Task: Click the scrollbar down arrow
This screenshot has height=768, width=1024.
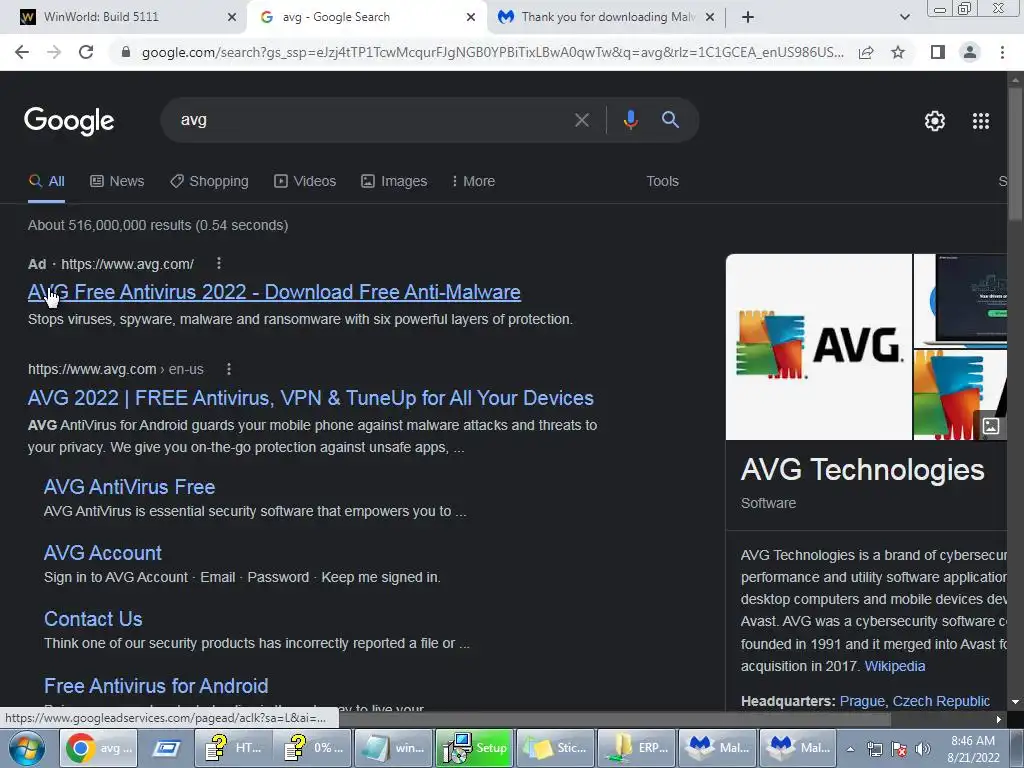Action: pyautogui.click(x=1016, y=702)
